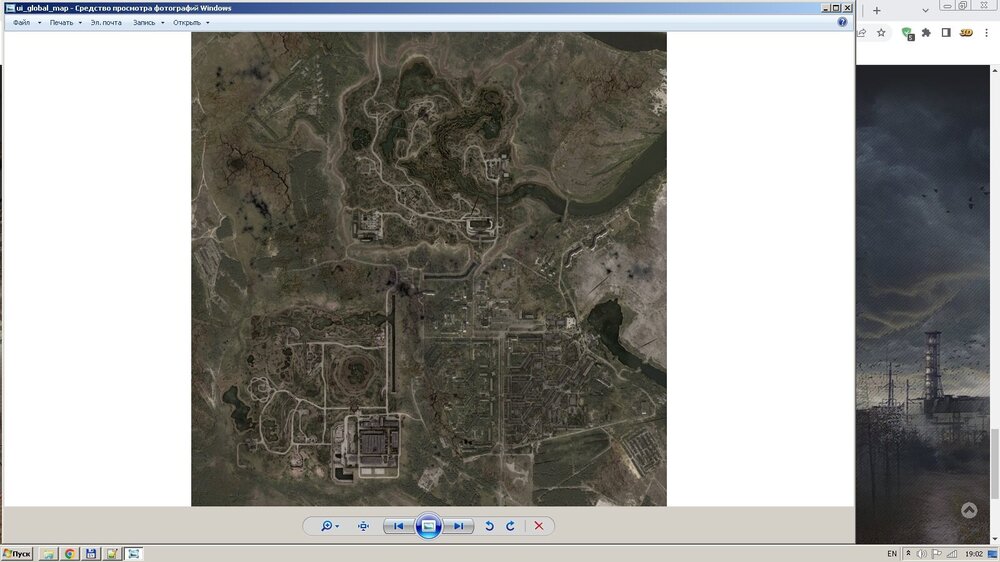Click the scroll-to-top round arrow on the webpage
The height and width of the screenshot is (562, 1000).
[x=969, y=510]
